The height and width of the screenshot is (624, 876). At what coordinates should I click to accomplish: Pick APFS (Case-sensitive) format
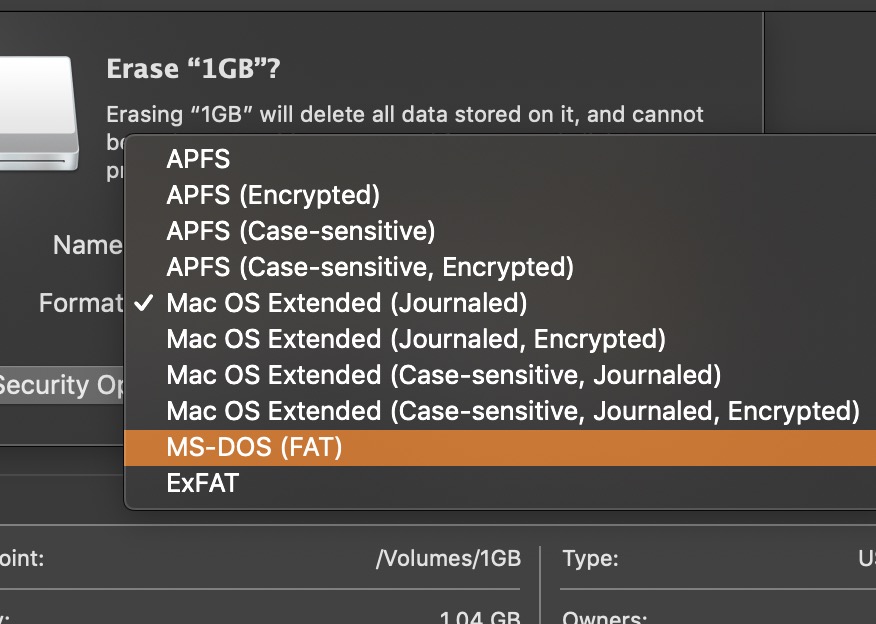tap(301, 231)
